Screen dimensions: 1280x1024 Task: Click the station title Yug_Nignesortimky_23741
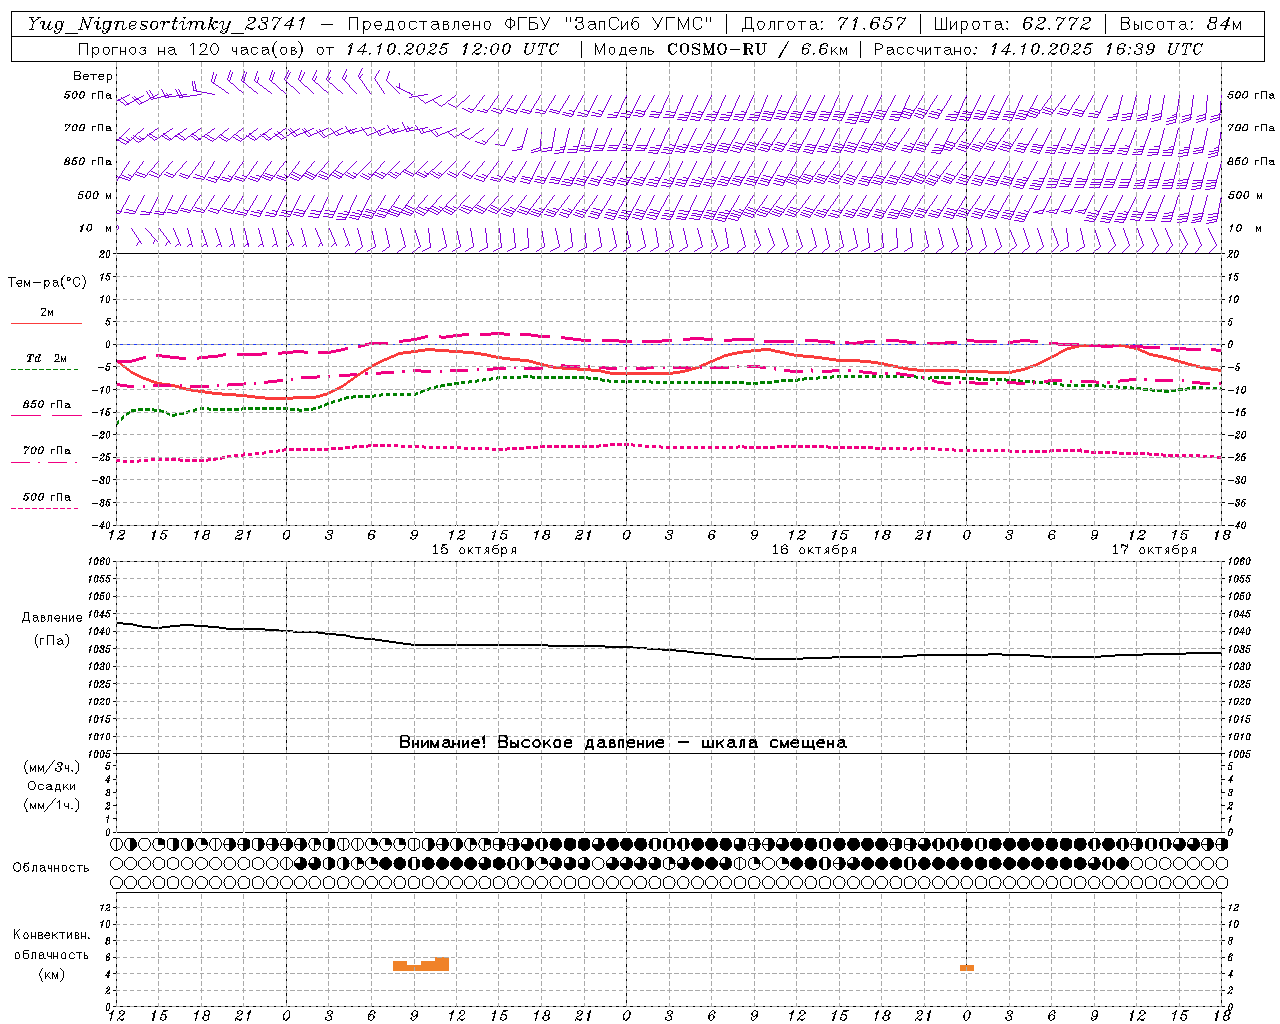(167, 24)
